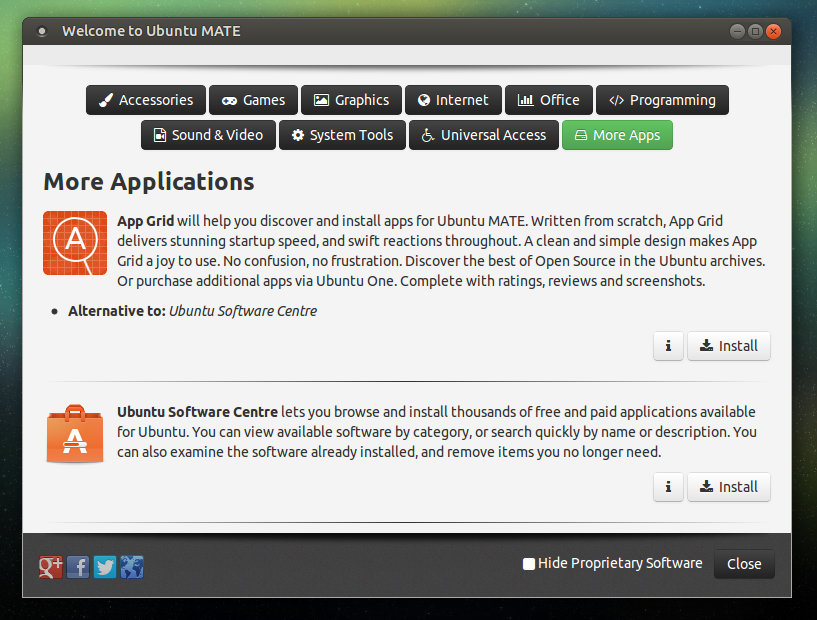Open the Graphics category
This screenshot has height=620, width=817.
pyautogui.click(x=351, y=99)
